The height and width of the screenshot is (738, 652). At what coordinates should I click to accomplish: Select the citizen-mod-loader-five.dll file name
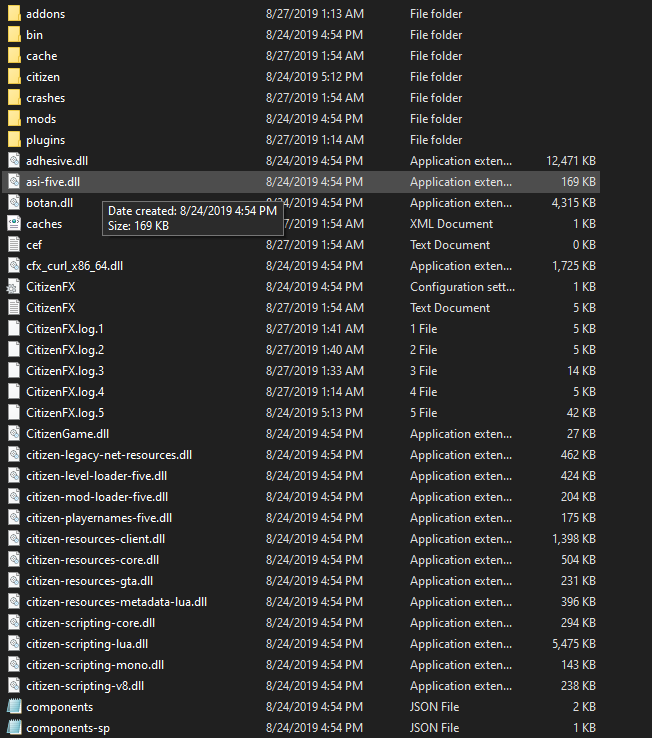97,497
